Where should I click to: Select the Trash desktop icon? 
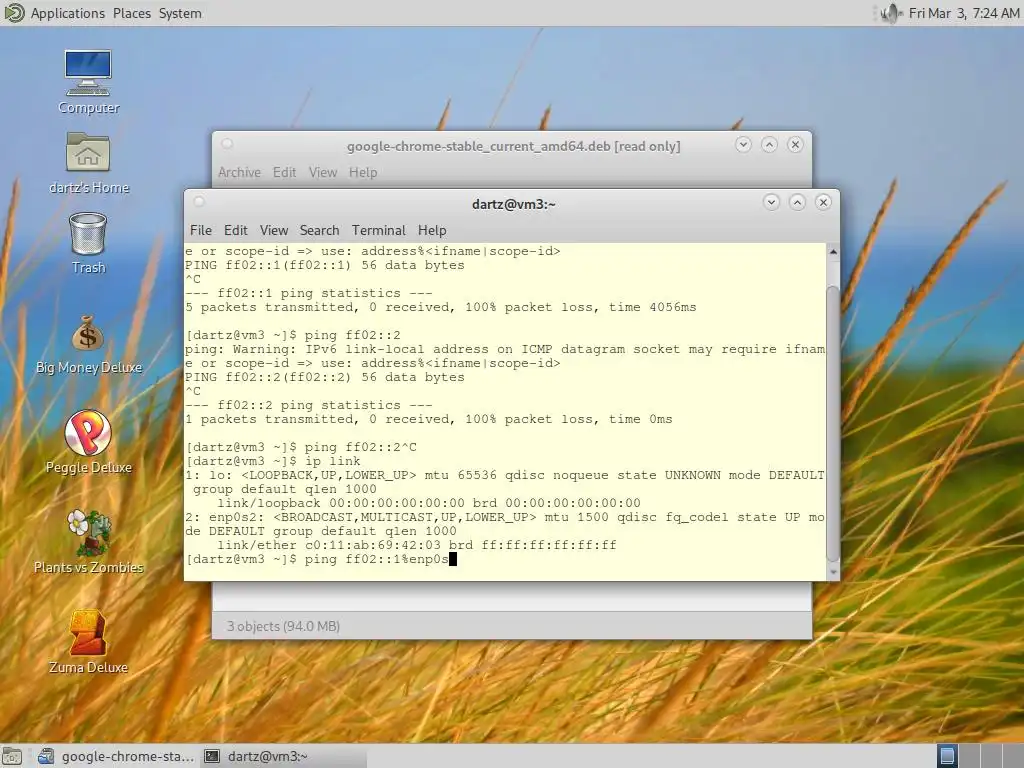(88, 233)
